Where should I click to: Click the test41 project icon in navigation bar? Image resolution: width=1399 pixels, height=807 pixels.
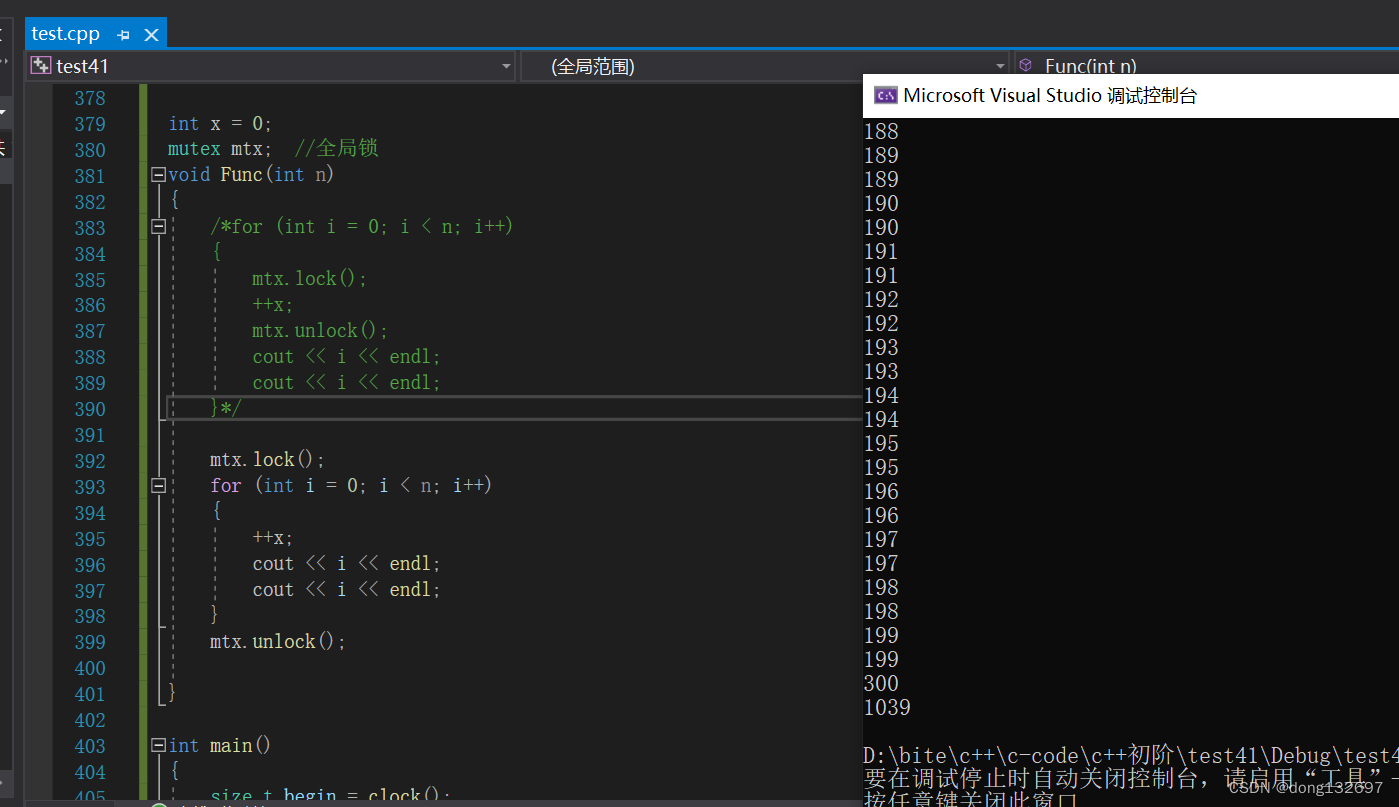40,66
